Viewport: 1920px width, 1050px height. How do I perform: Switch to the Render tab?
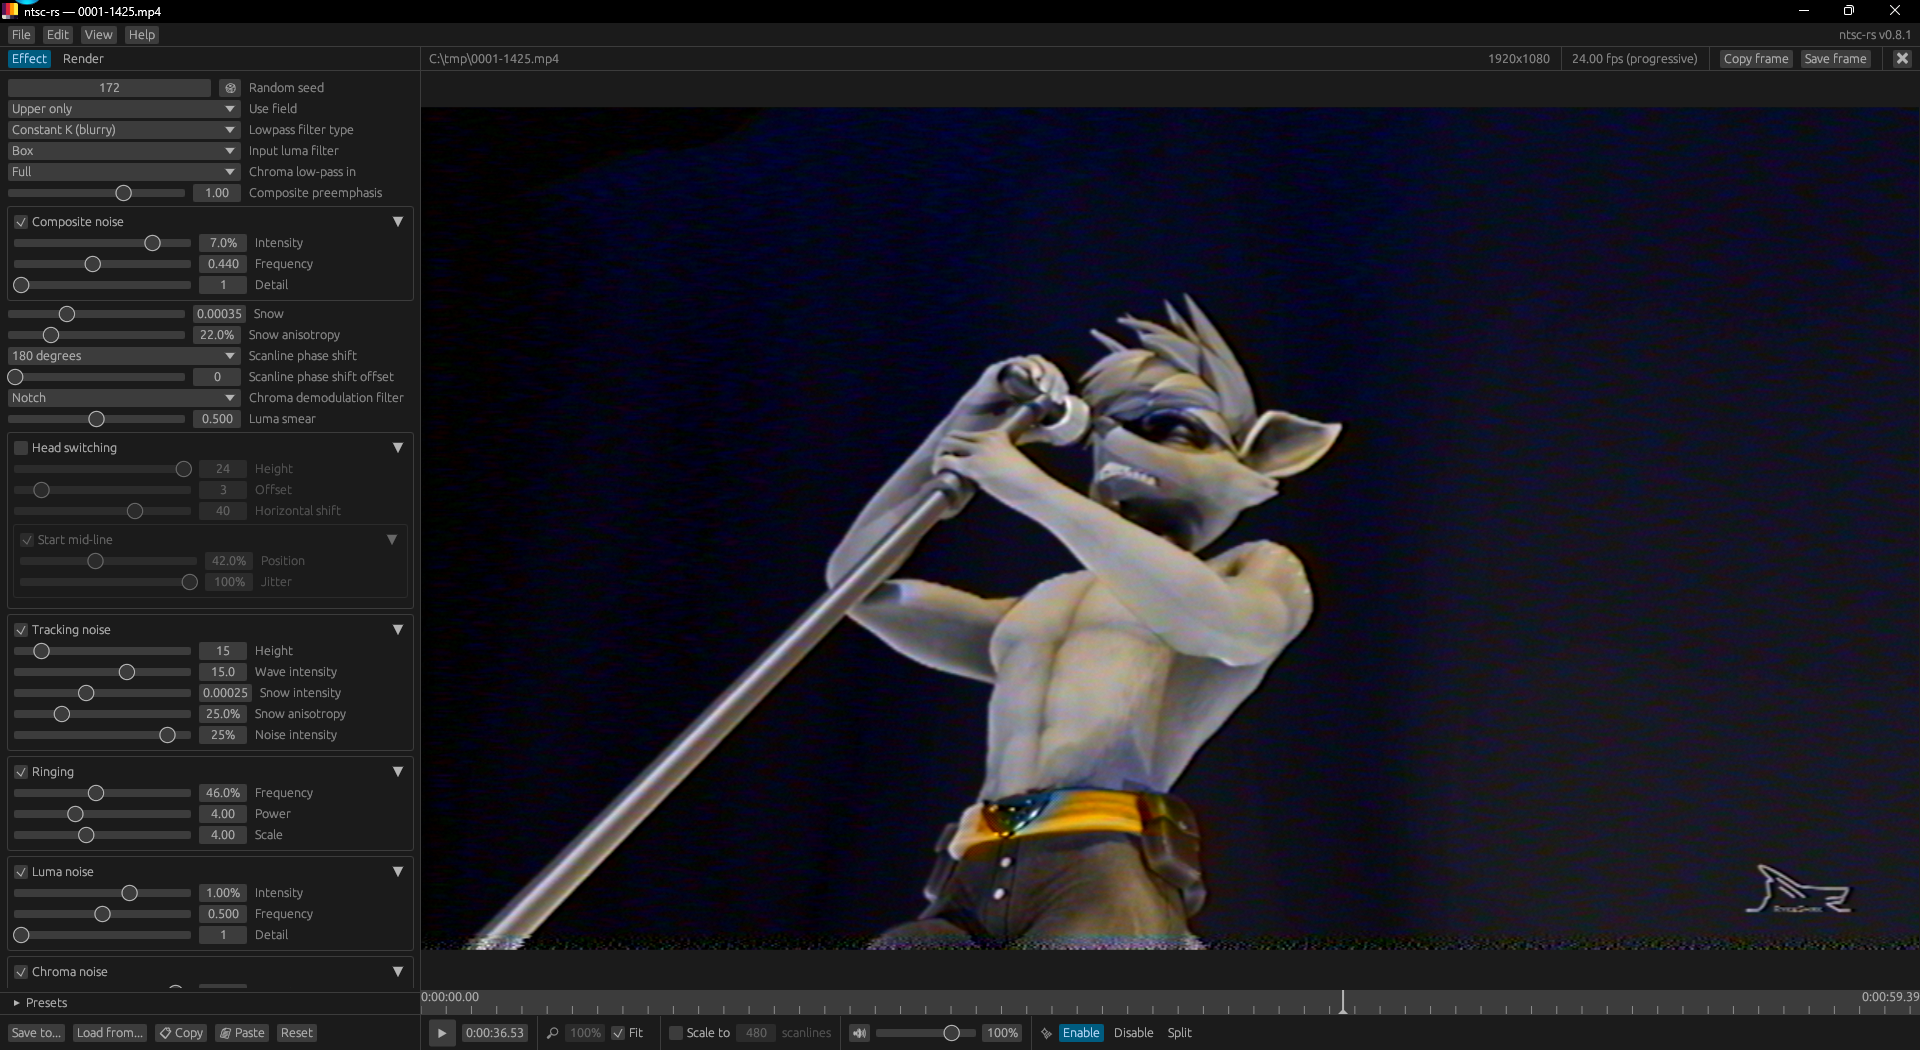(x=83, y=59)
